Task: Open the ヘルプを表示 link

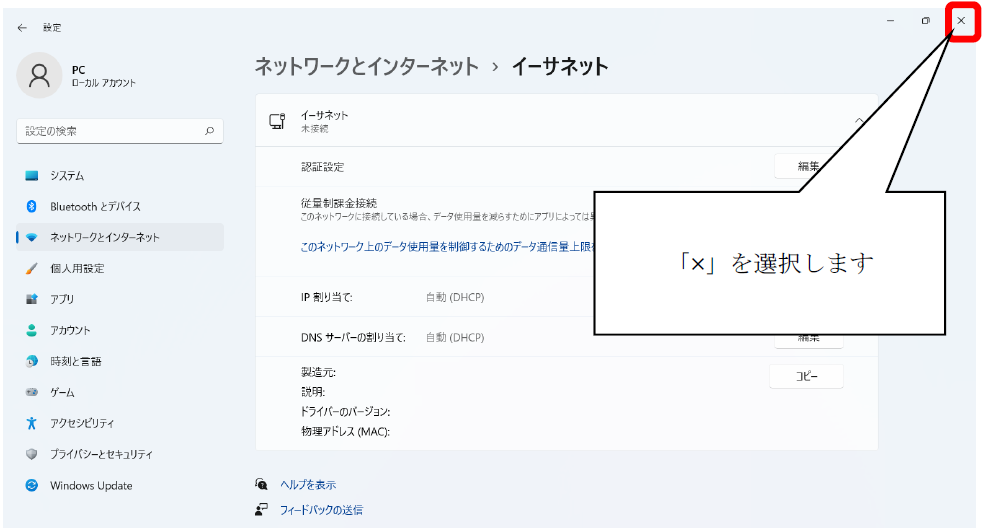Action: click(x=307, y=485)
